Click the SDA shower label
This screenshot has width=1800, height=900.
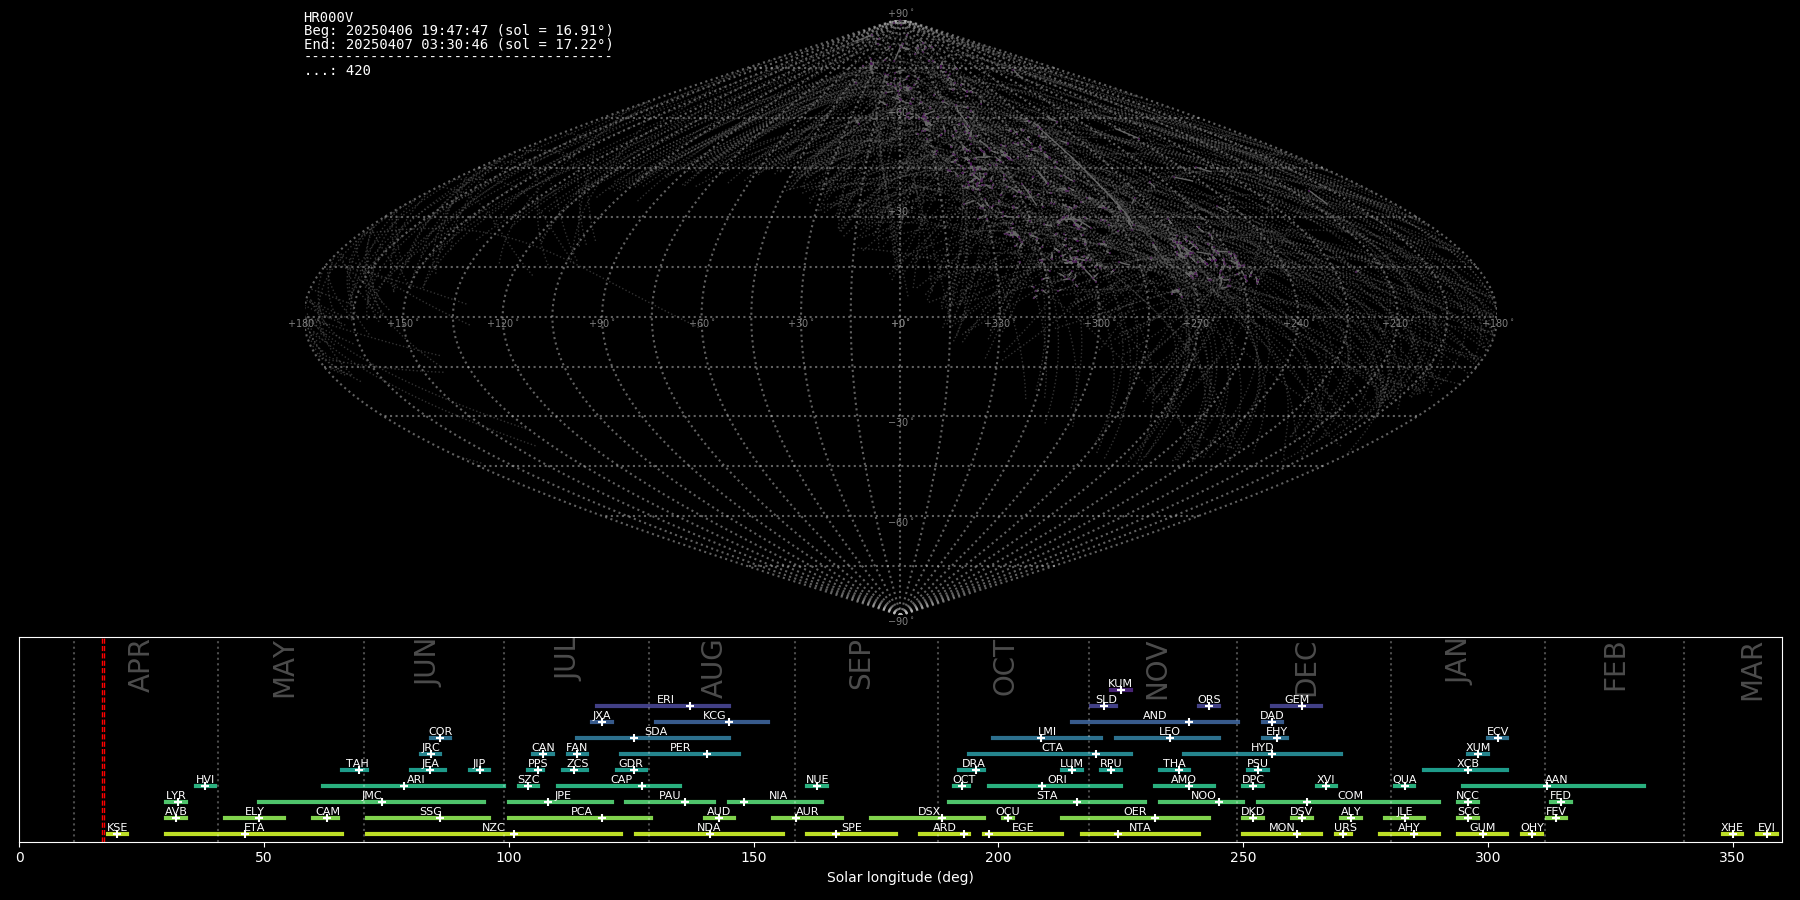[655, 732]
